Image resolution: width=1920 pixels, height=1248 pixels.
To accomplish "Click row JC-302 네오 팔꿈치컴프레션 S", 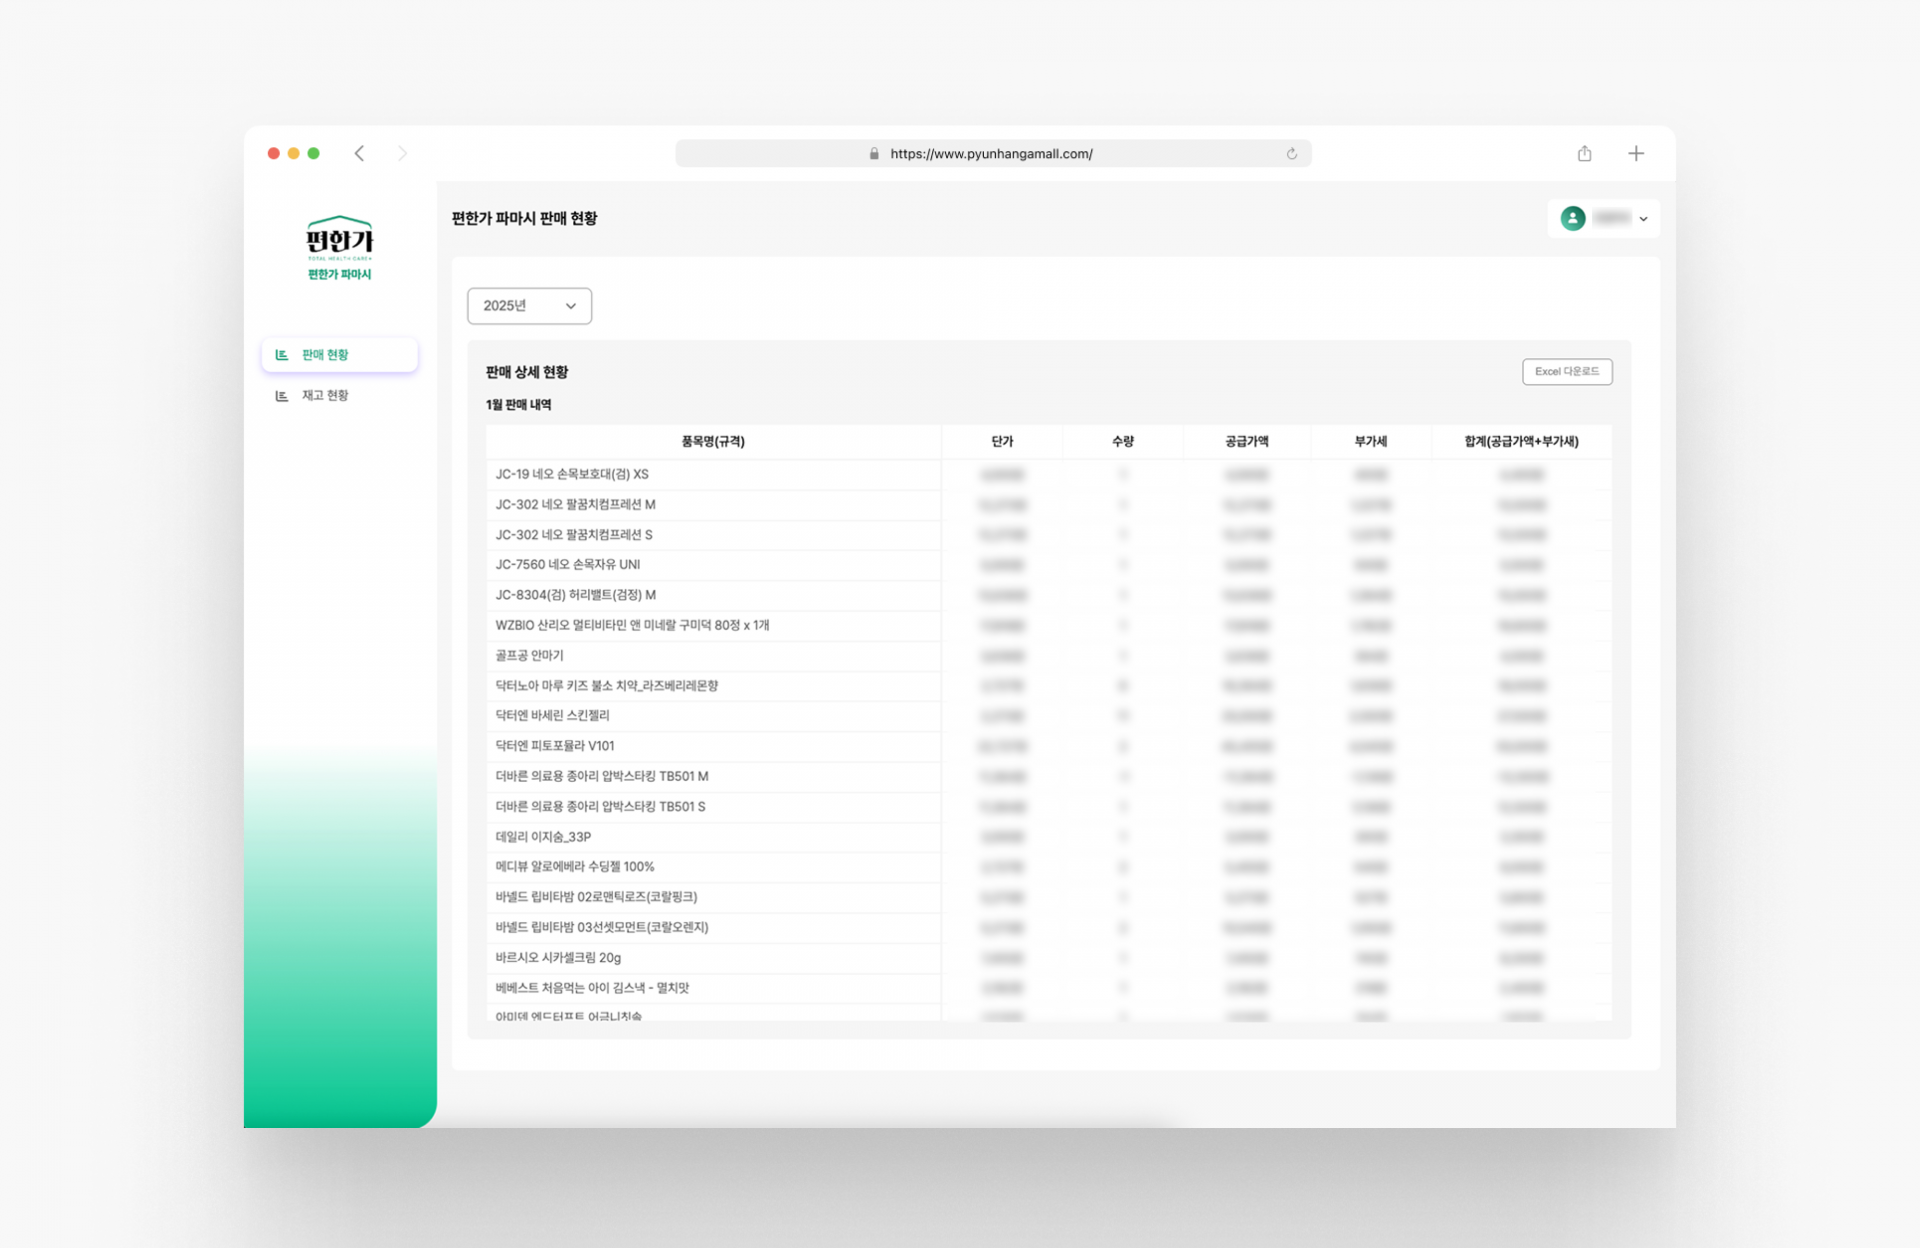I will 1048,535.
